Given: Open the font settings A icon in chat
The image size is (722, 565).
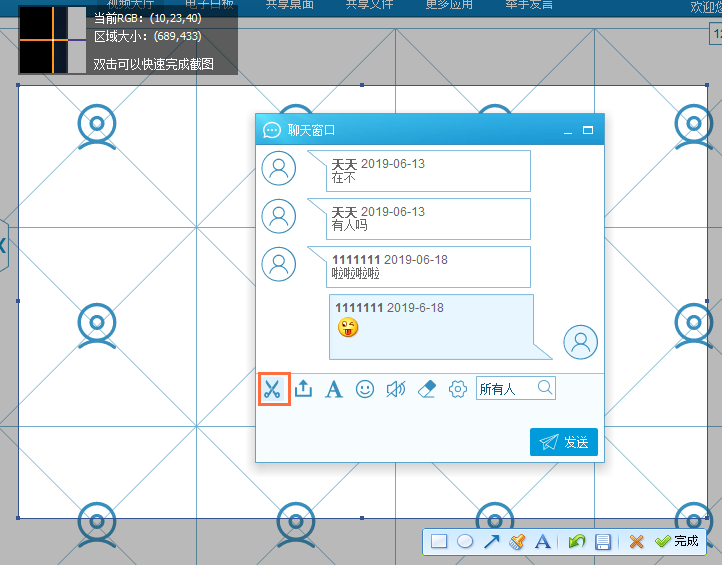Looking at the screenshot, I should tap(334, 389).
